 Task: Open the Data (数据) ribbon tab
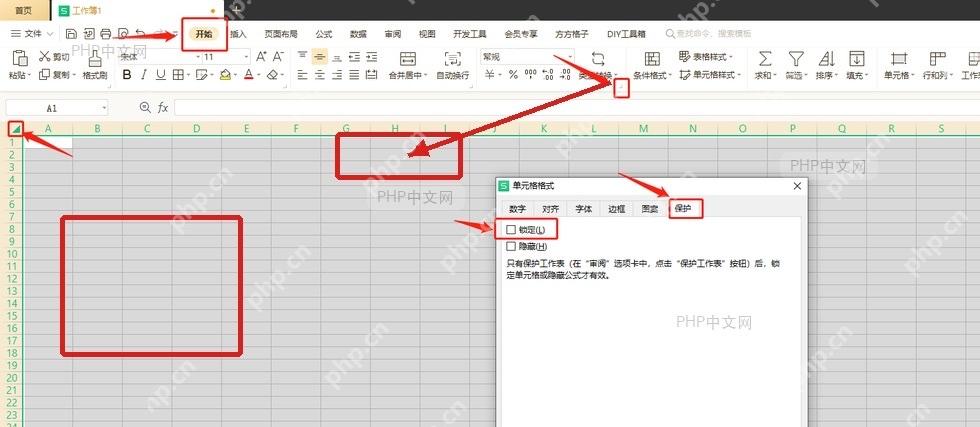point(358,34)
